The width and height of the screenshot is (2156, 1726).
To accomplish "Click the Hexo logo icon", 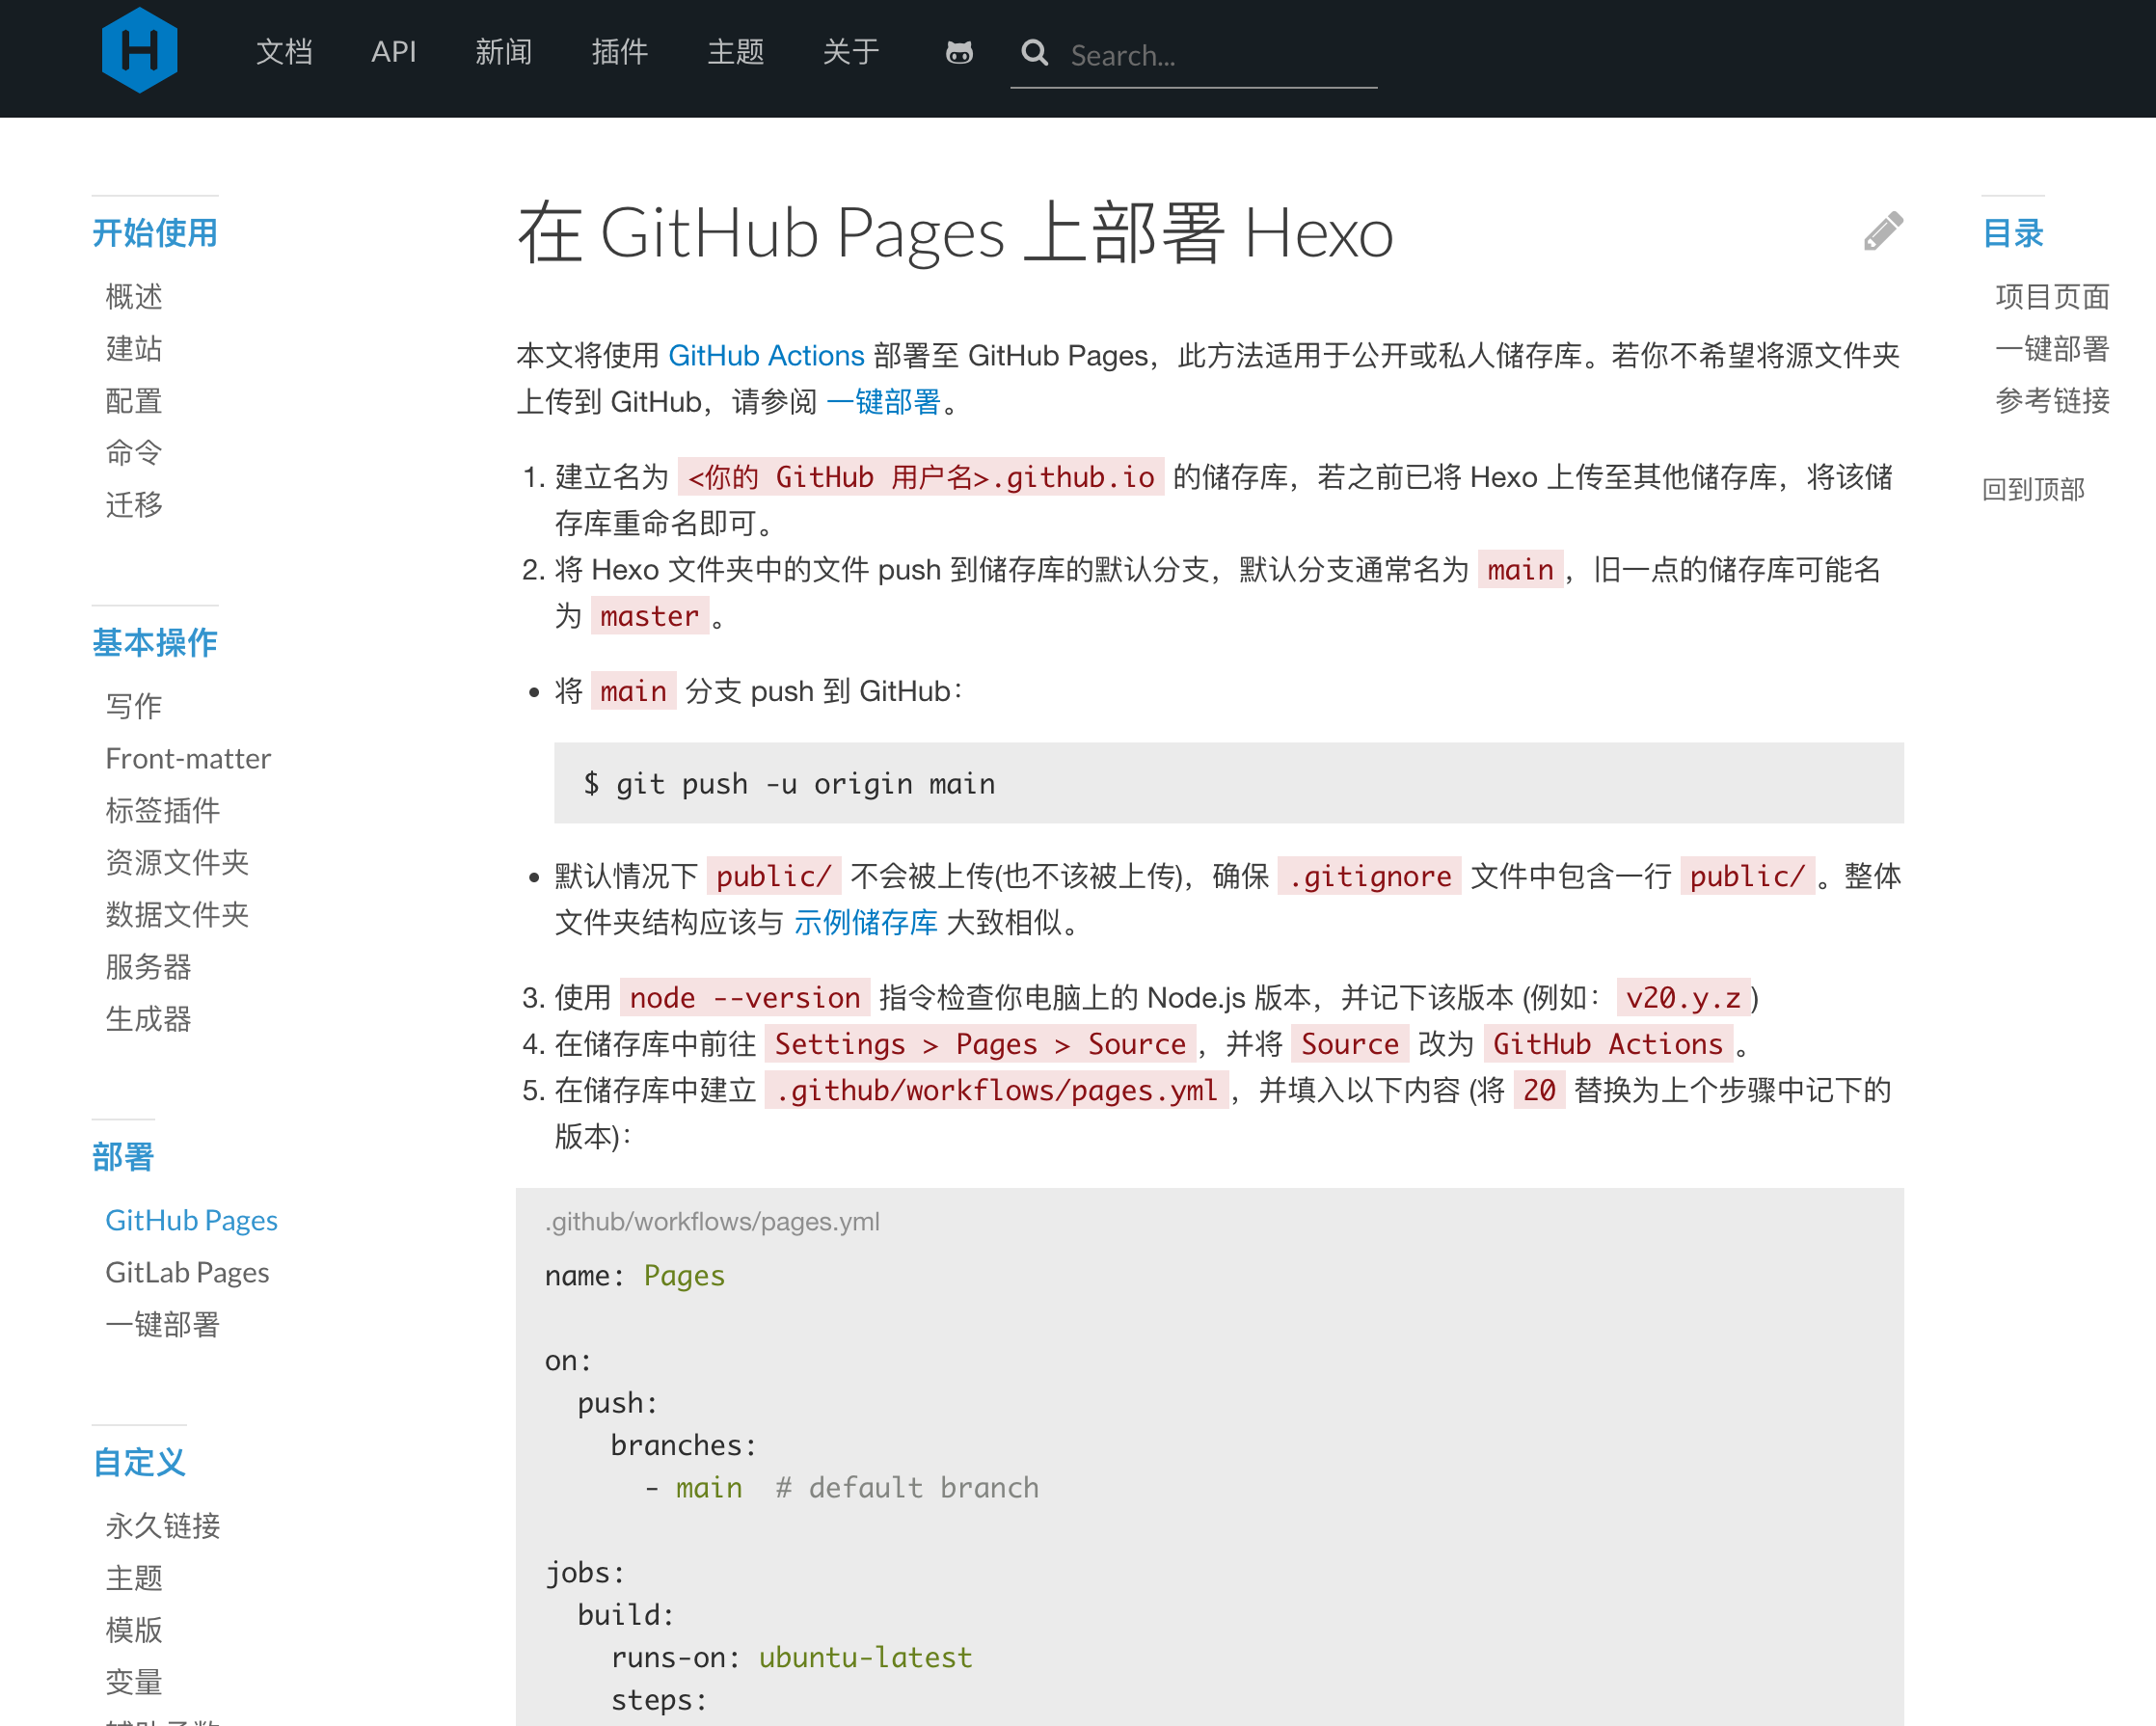I will pyautogui.click(x=140, y=49).
